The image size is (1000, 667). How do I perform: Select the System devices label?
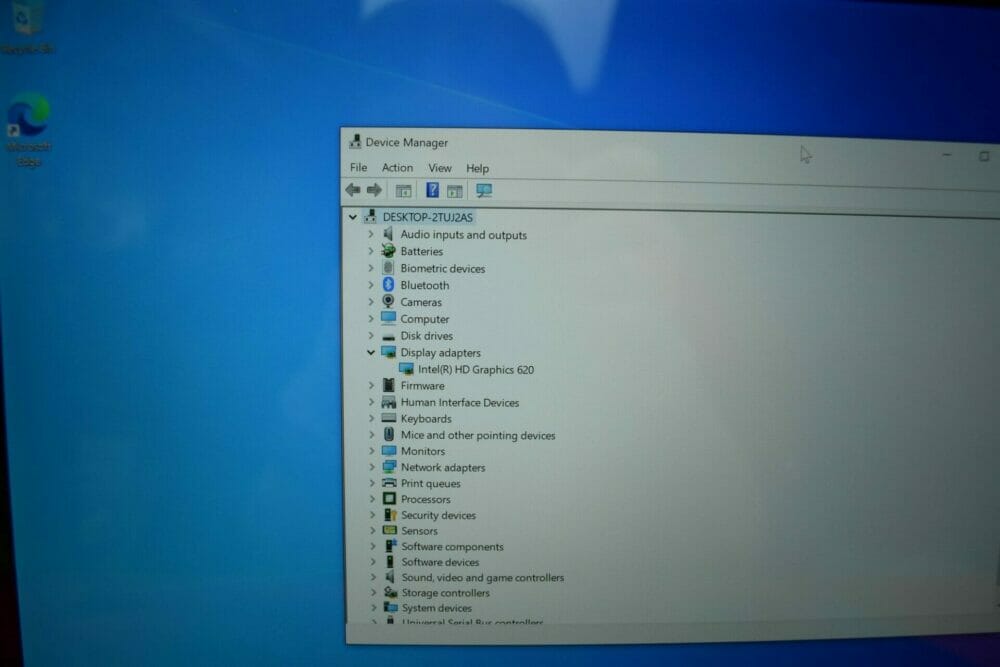coord(436,608)
